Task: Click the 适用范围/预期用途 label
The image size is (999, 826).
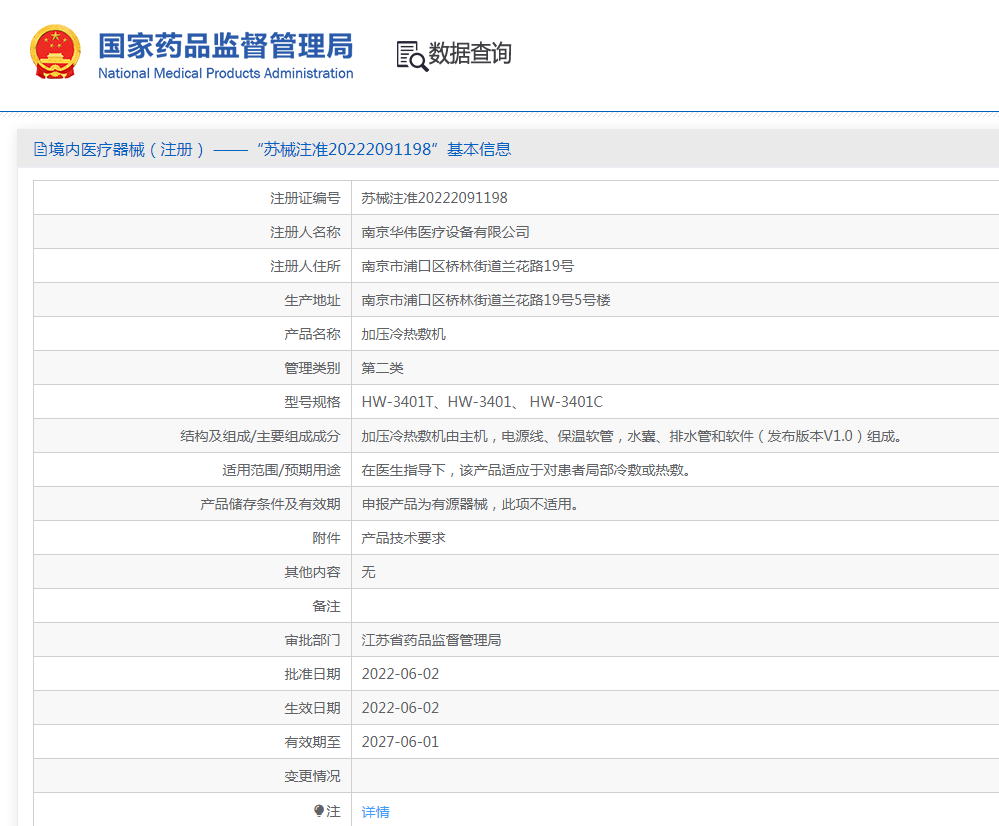Action: (x=281, y=470)
